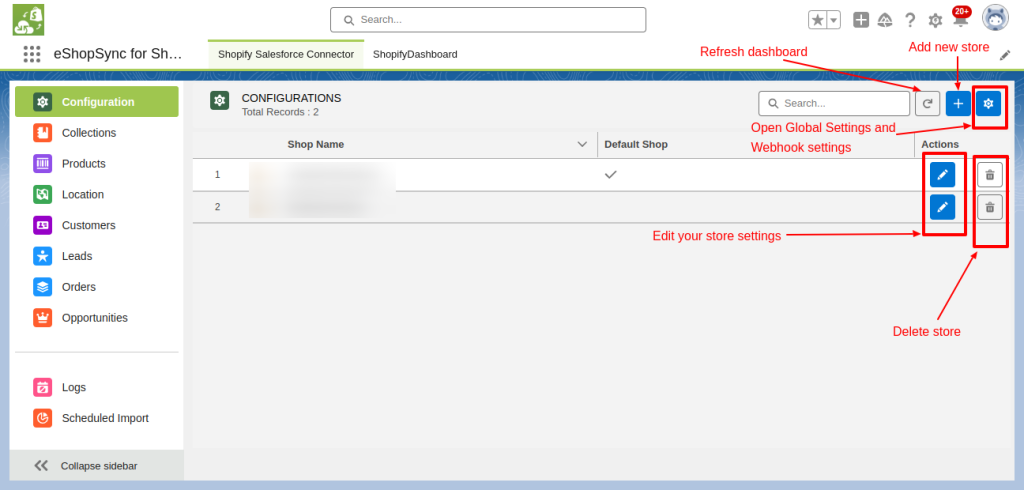The width and height of the screenshot is (1024, 490).
Task: Click the Logs calendar icon
Action: click(x=42, y=387)
